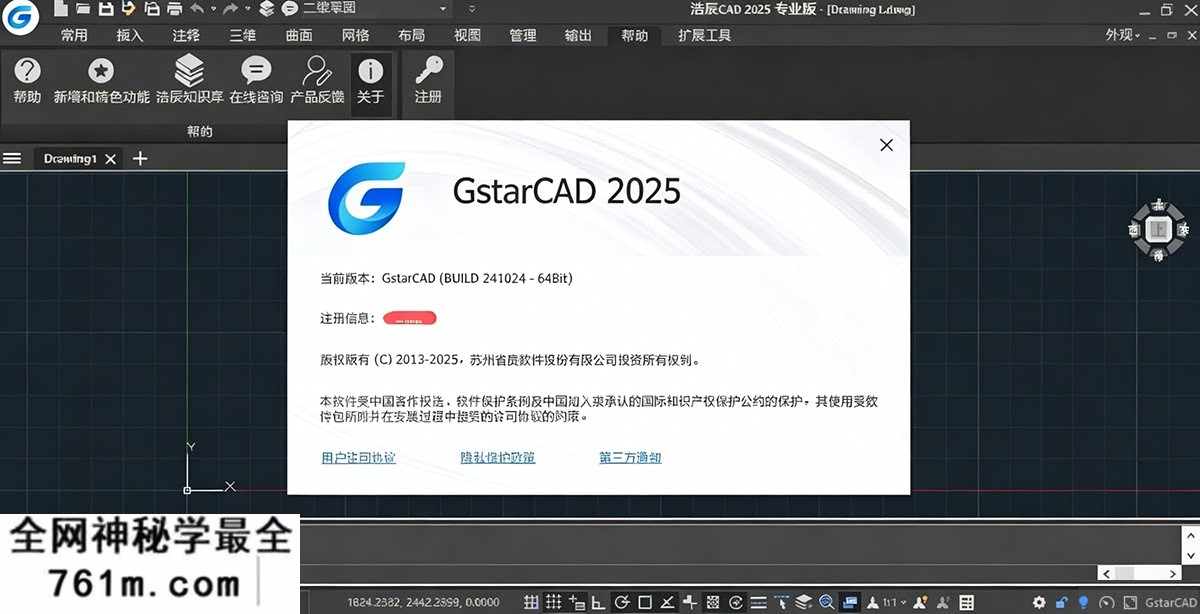Viewport: 1200px width, 614px height.
Task: Click the blue lightbulb isolate objects icon
Action: [x=1082, y=603]
